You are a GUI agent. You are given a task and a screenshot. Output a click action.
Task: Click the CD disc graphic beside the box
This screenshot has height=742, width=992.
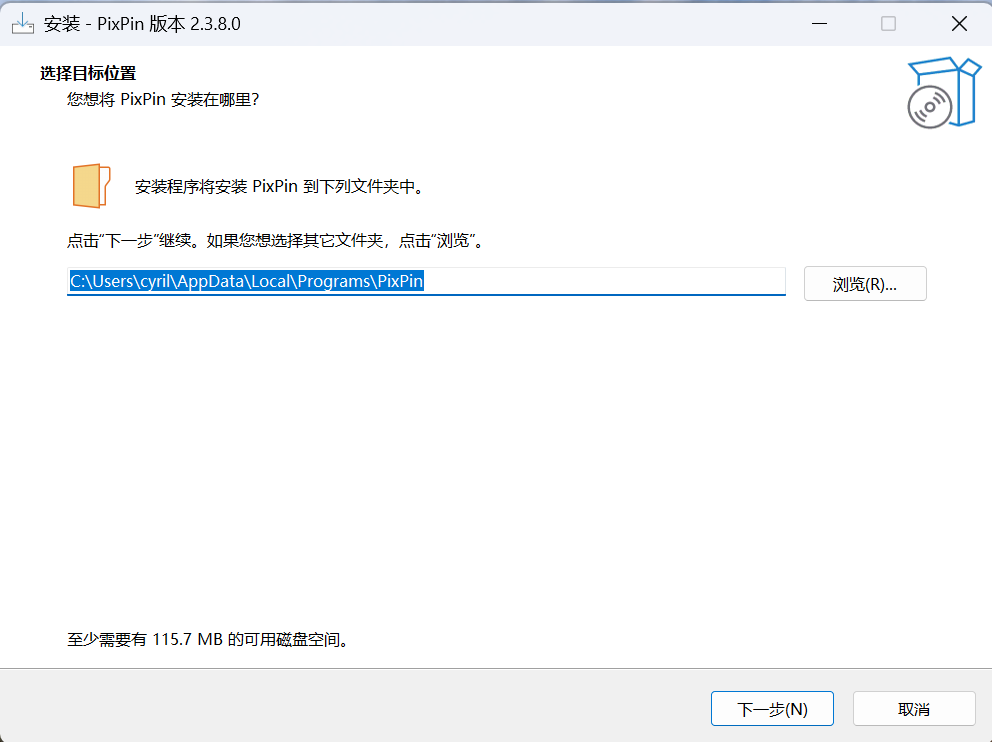coord(929,106)
